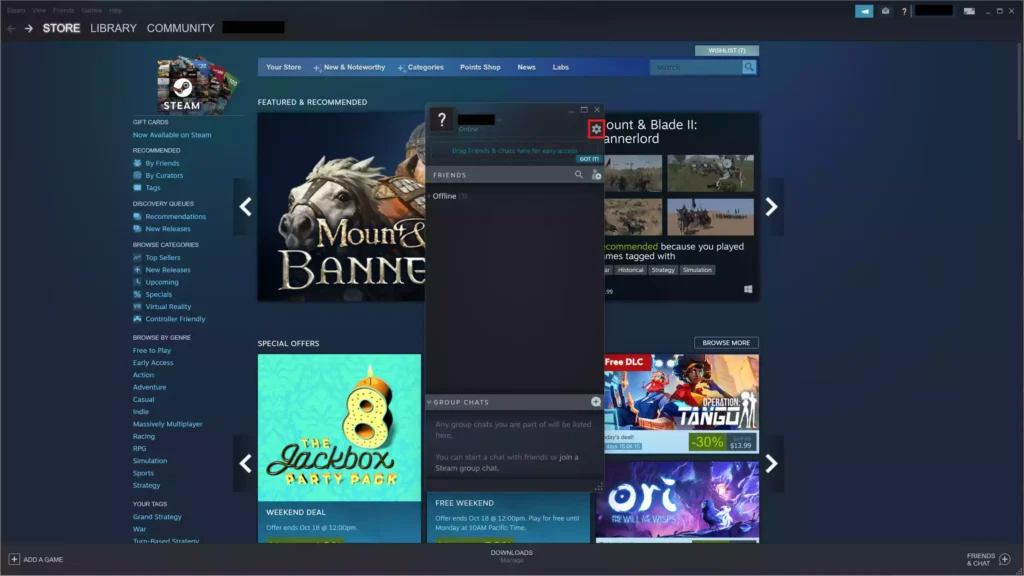
Task: Open the persona status dropdown arrow
Action: click(499, 120)
